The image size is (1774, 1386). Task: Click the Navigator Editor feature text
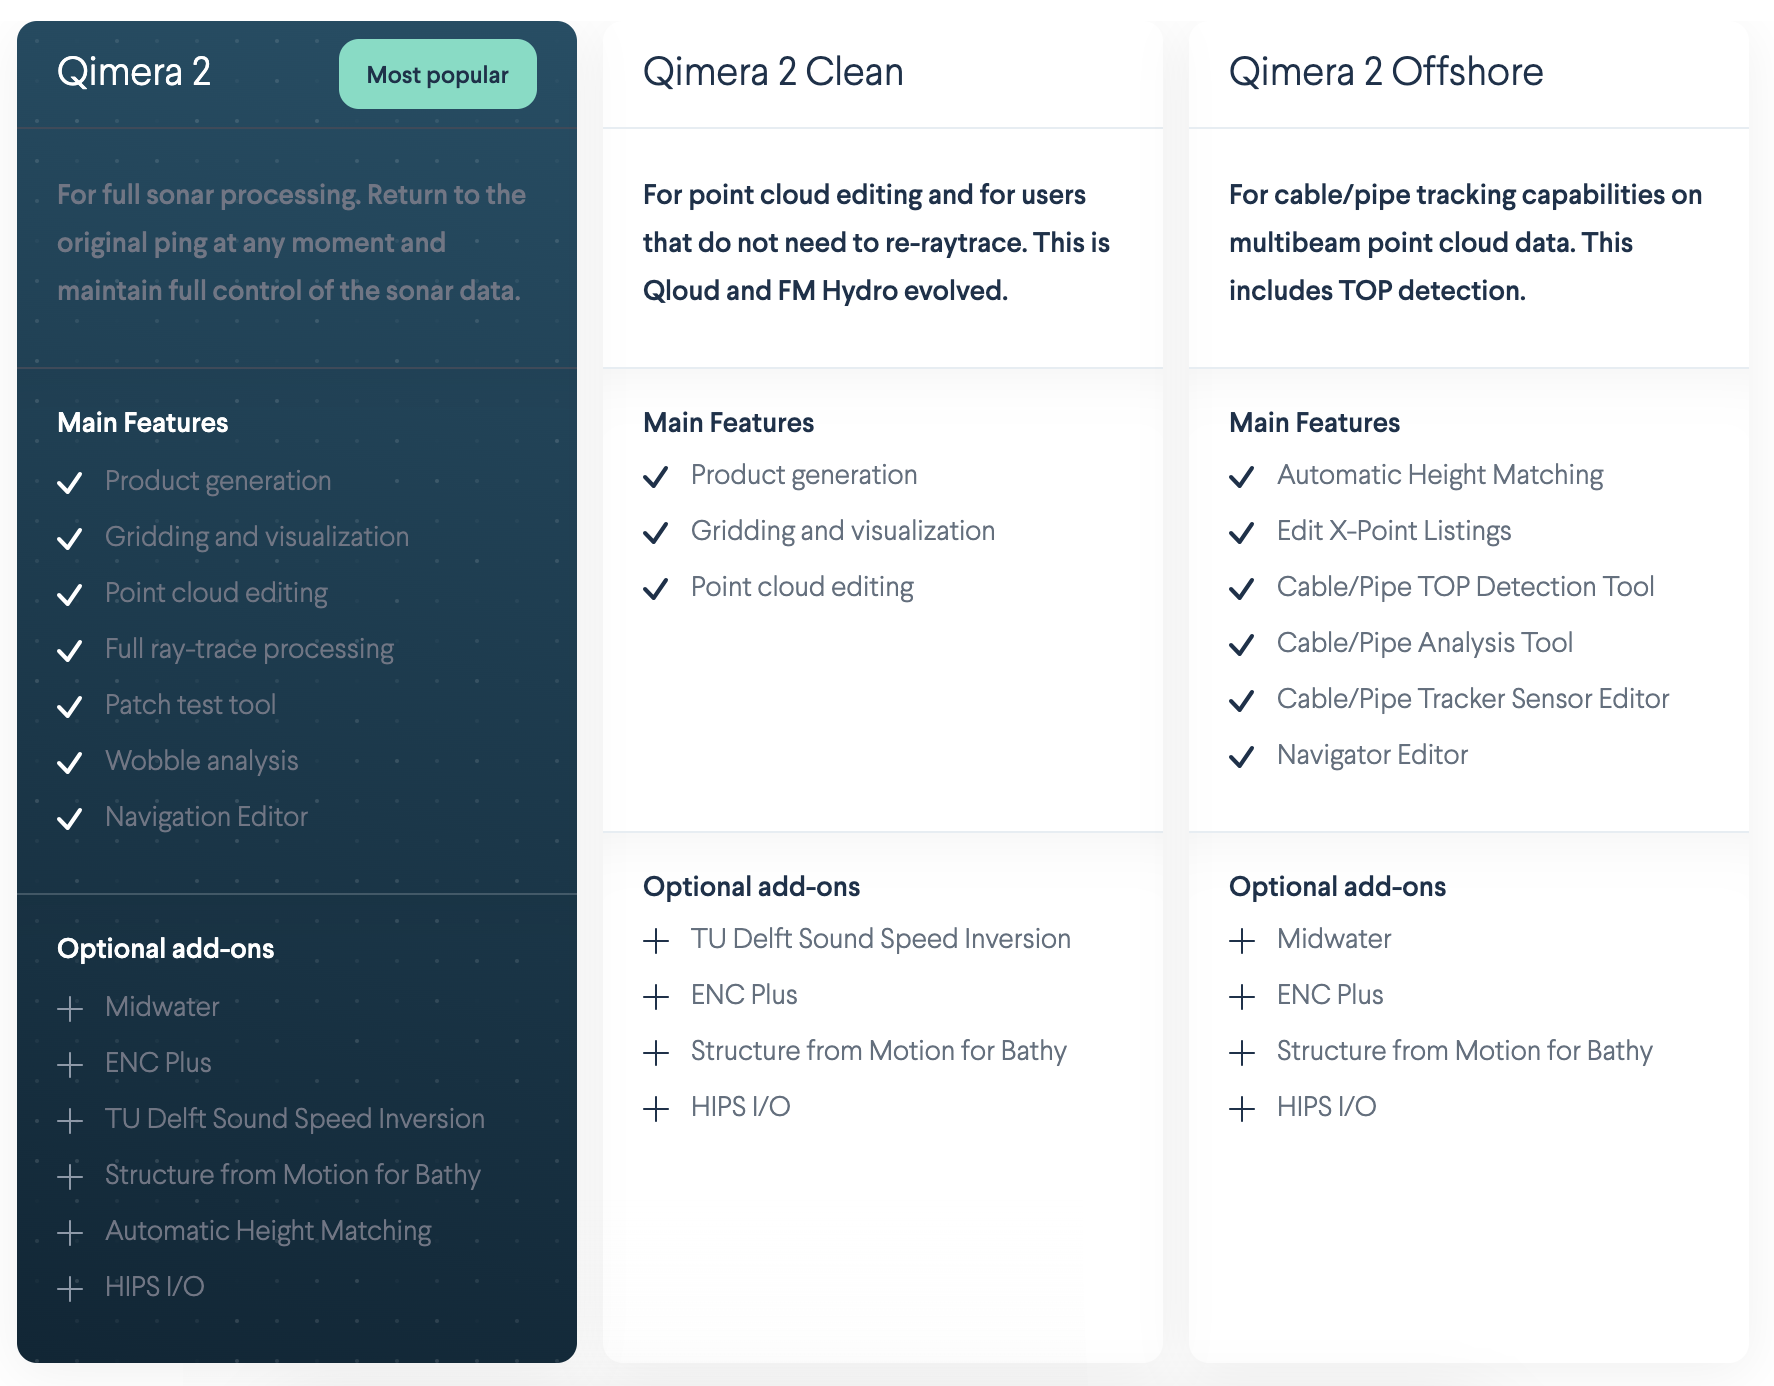point(1372,755)
